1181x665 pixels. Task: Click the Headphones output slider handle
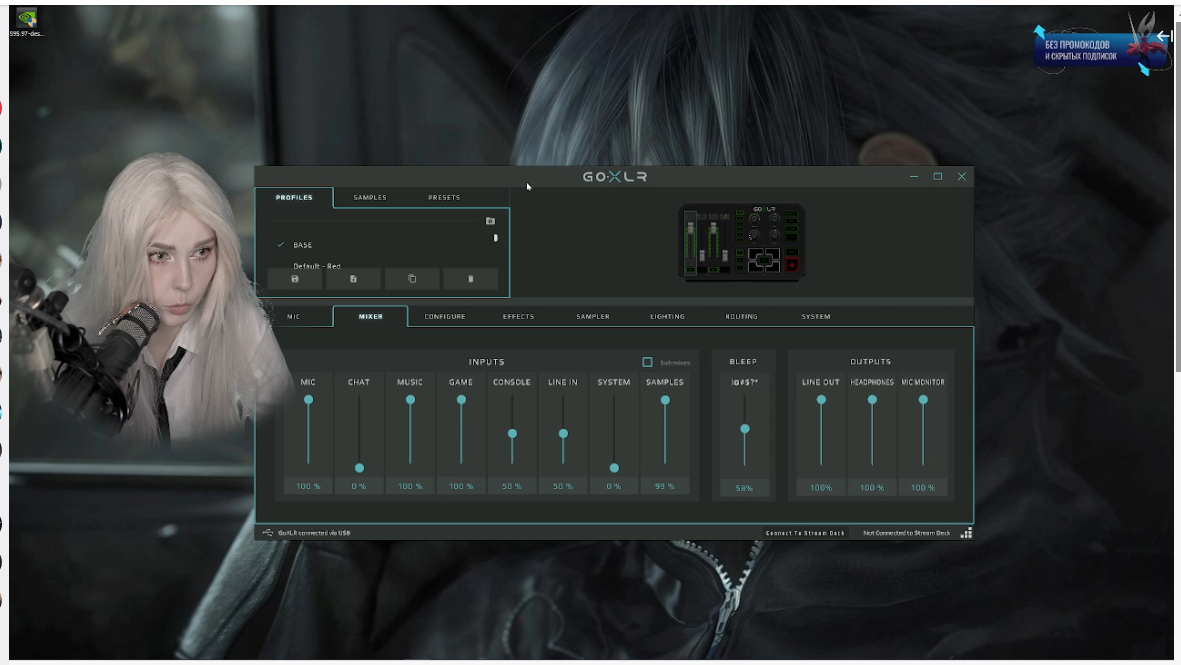point(872,400)
